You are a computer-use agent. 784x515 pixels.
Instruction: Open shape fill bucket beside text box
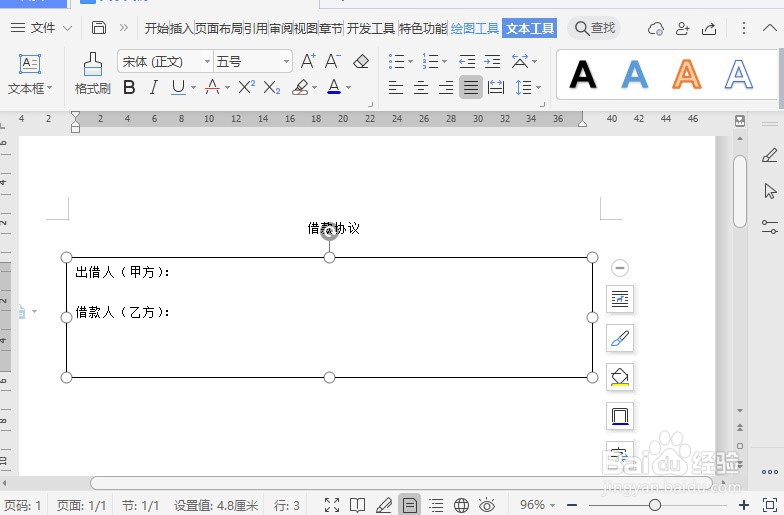[620, 377]
